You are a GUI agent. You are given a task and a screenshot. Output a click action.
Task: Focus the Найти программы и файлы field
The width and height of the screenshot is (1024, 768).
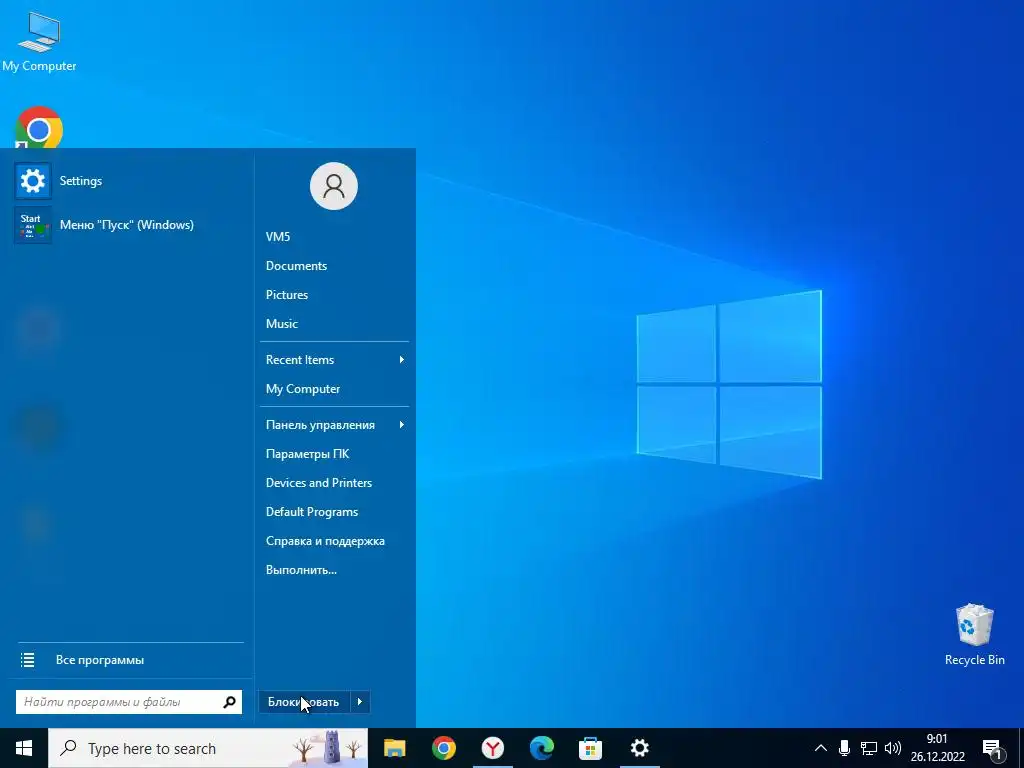129,702
